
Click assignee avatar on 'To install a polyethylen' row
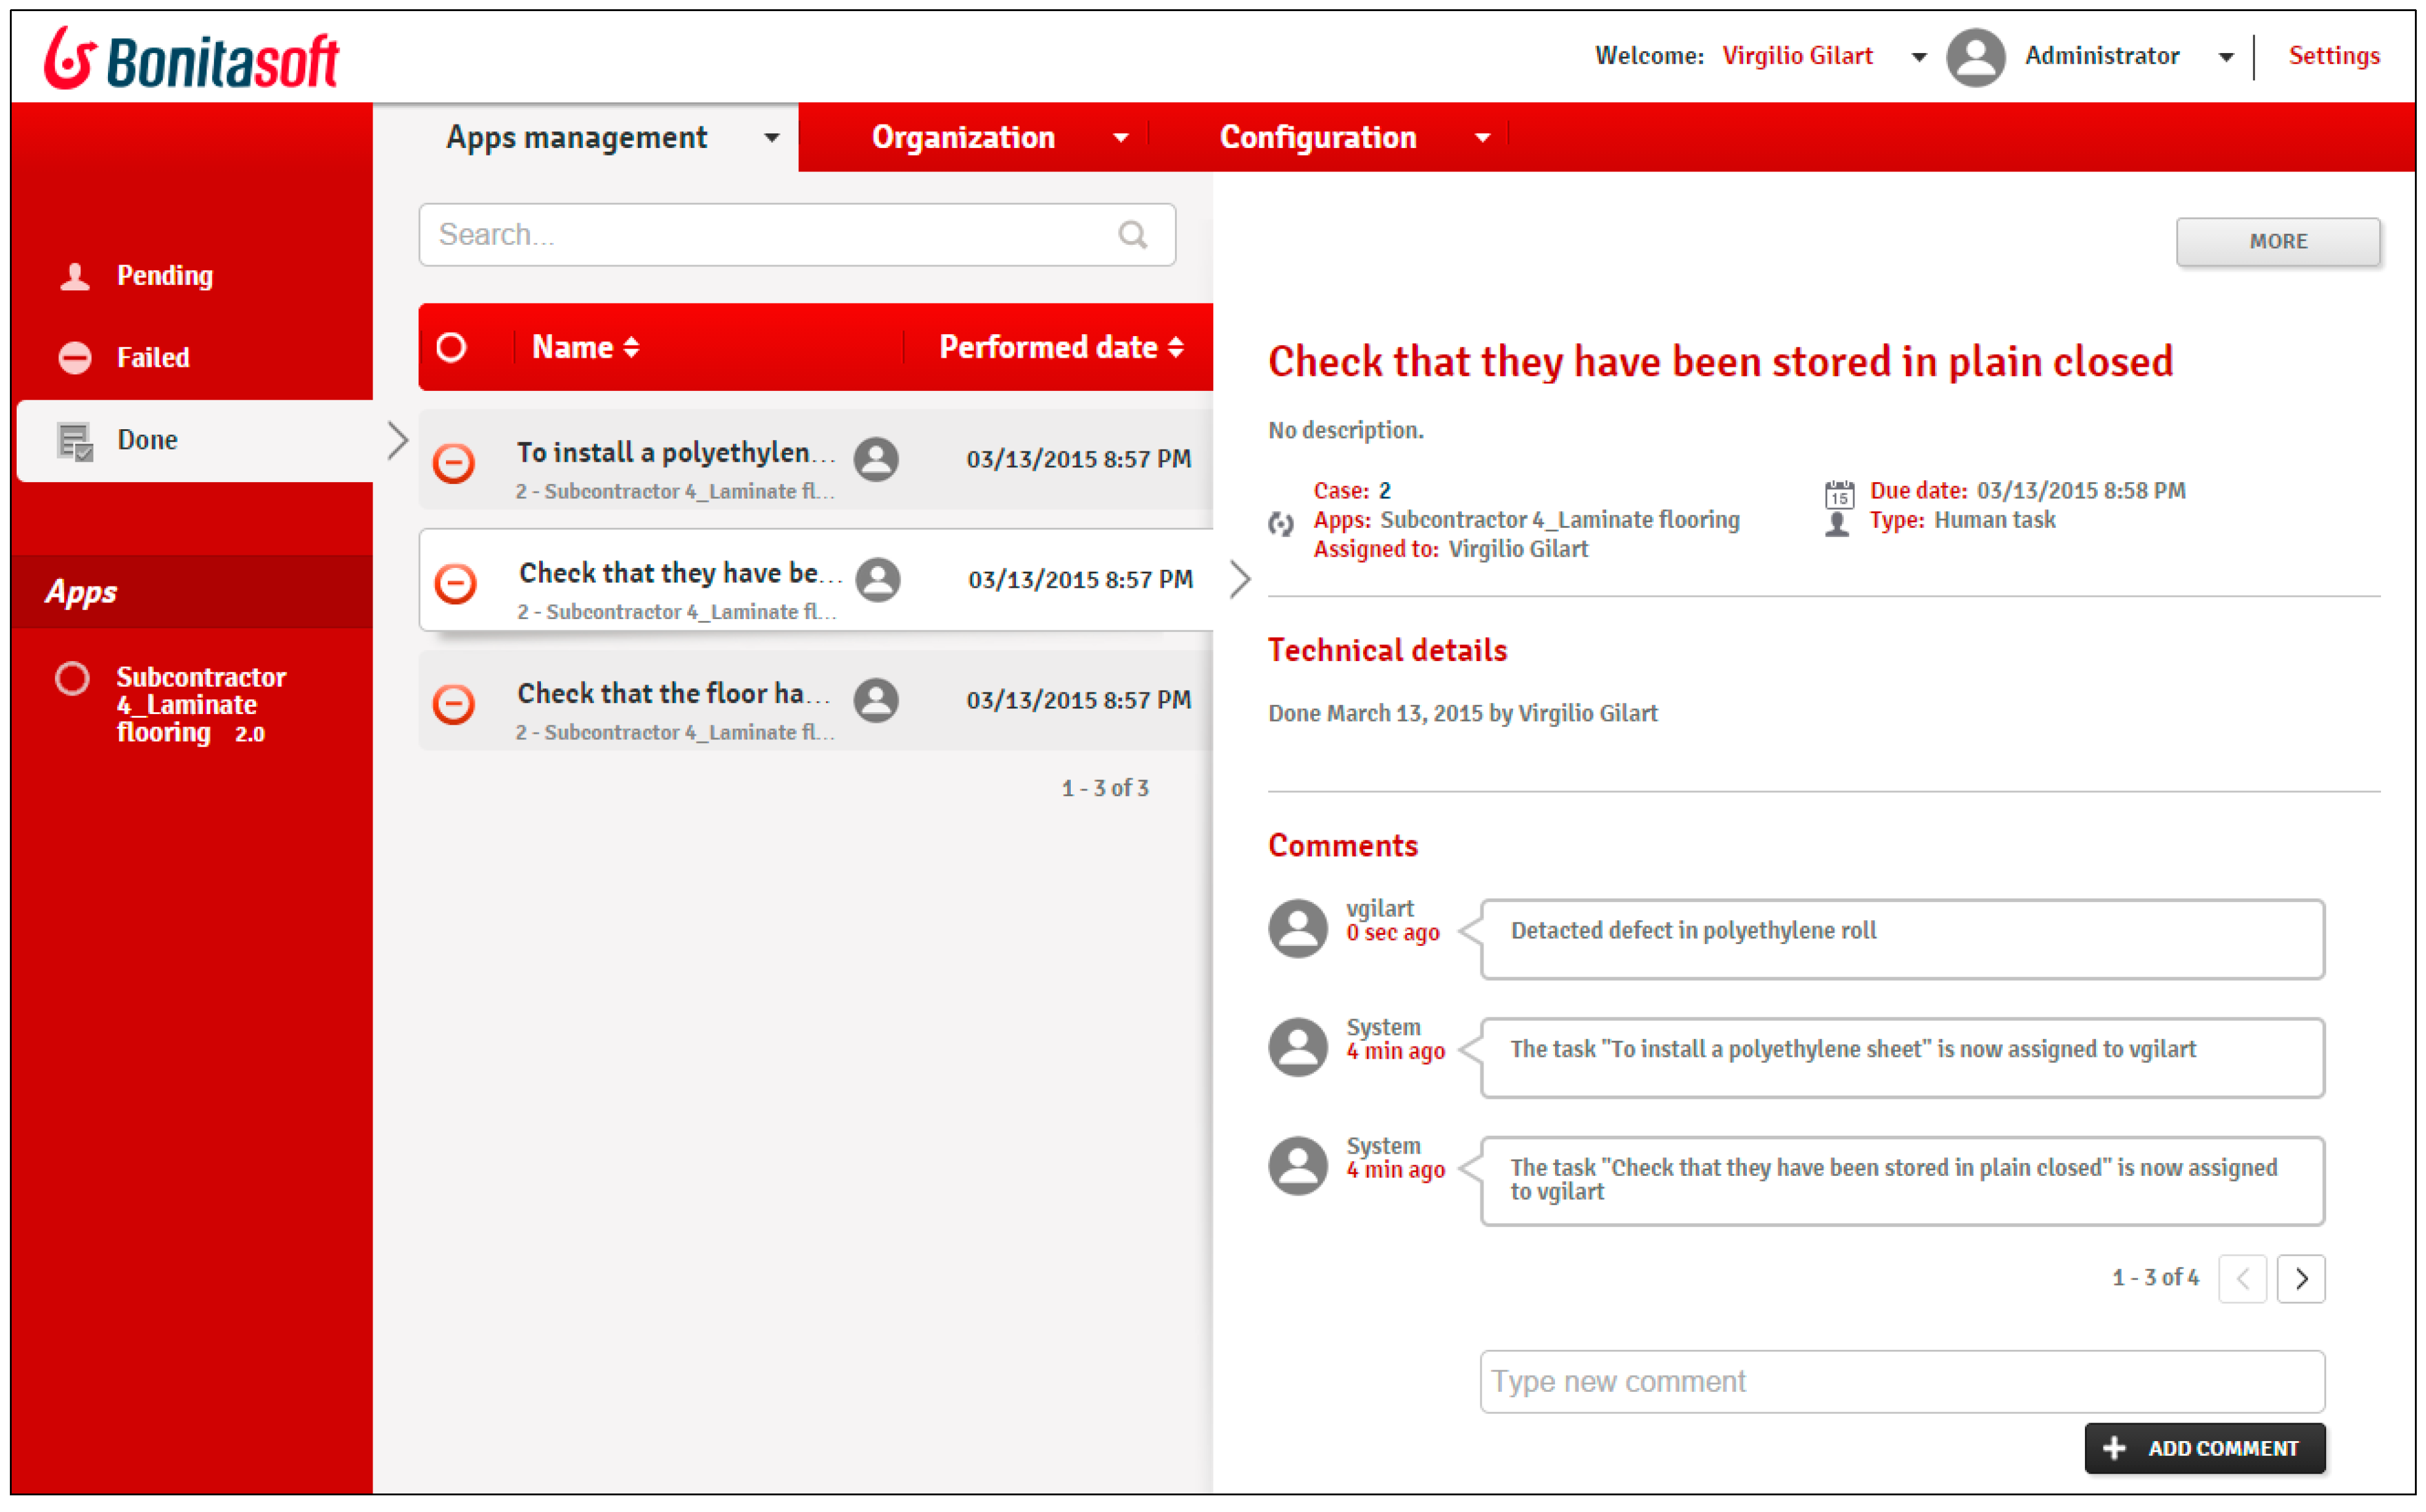point(876,460)
